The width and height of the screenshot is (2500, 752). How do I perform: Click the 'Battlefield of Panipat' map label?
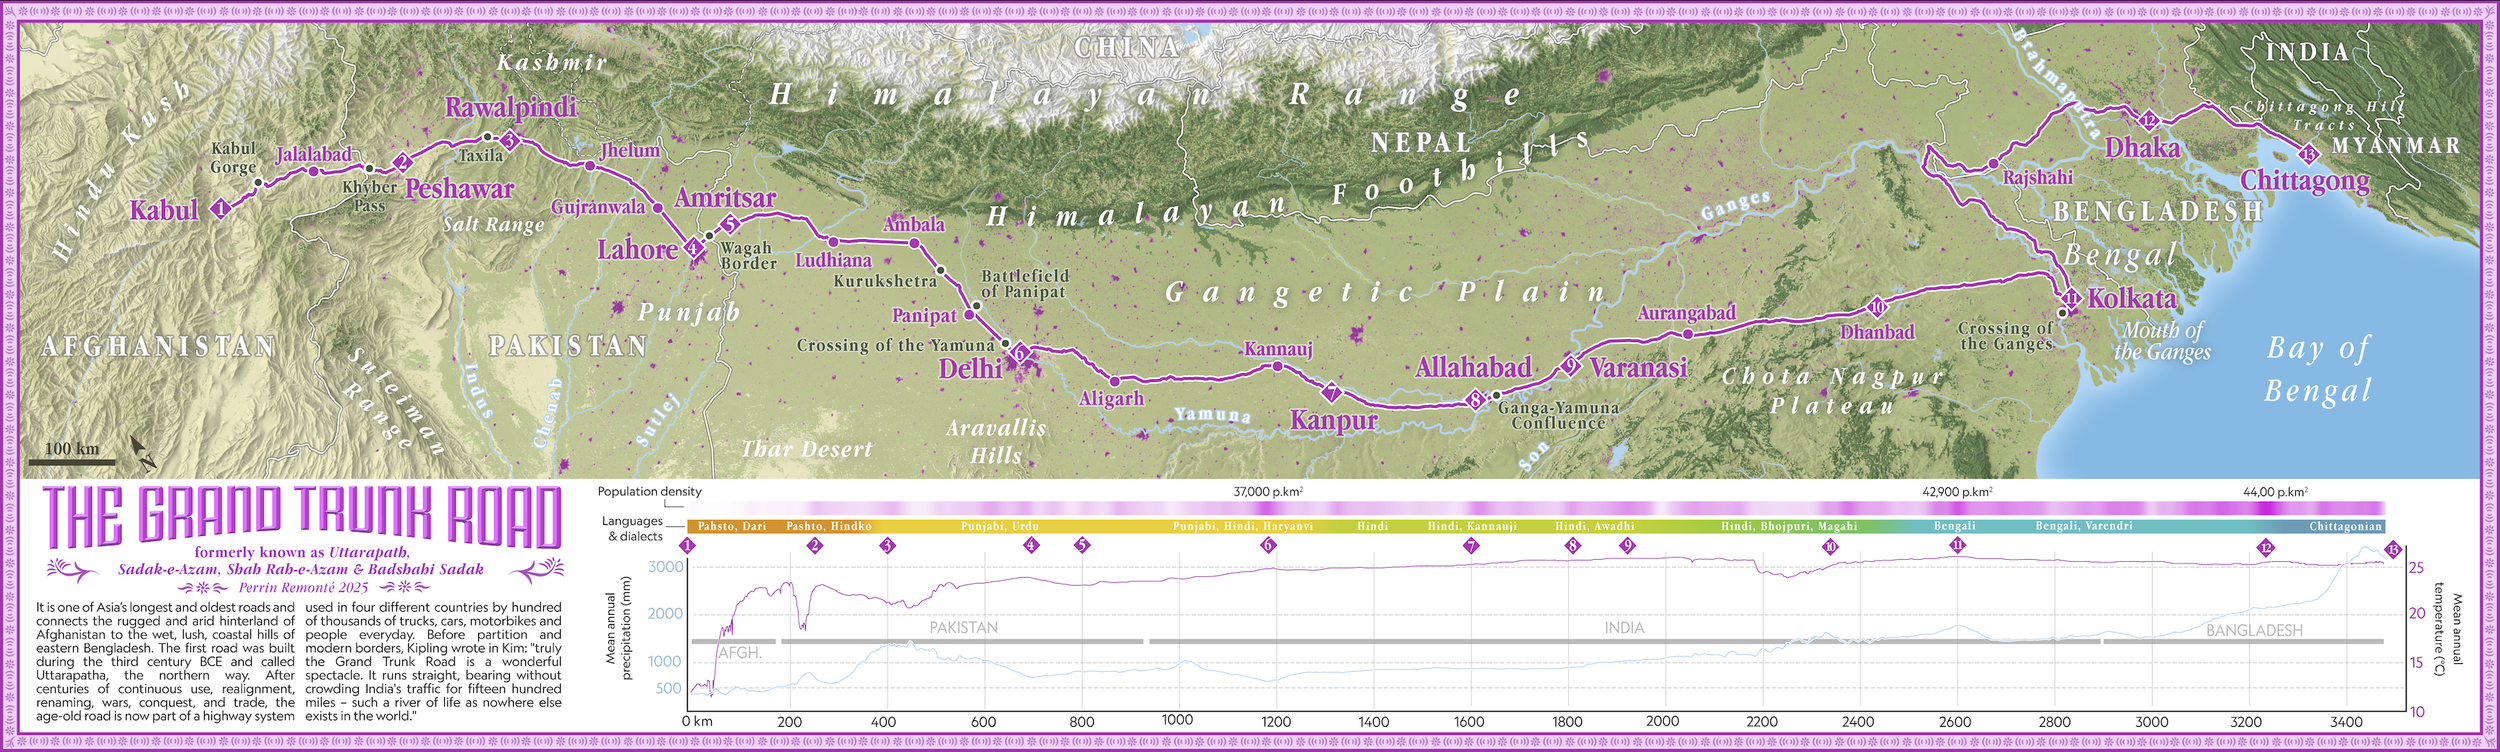[x=1025, y=284]
